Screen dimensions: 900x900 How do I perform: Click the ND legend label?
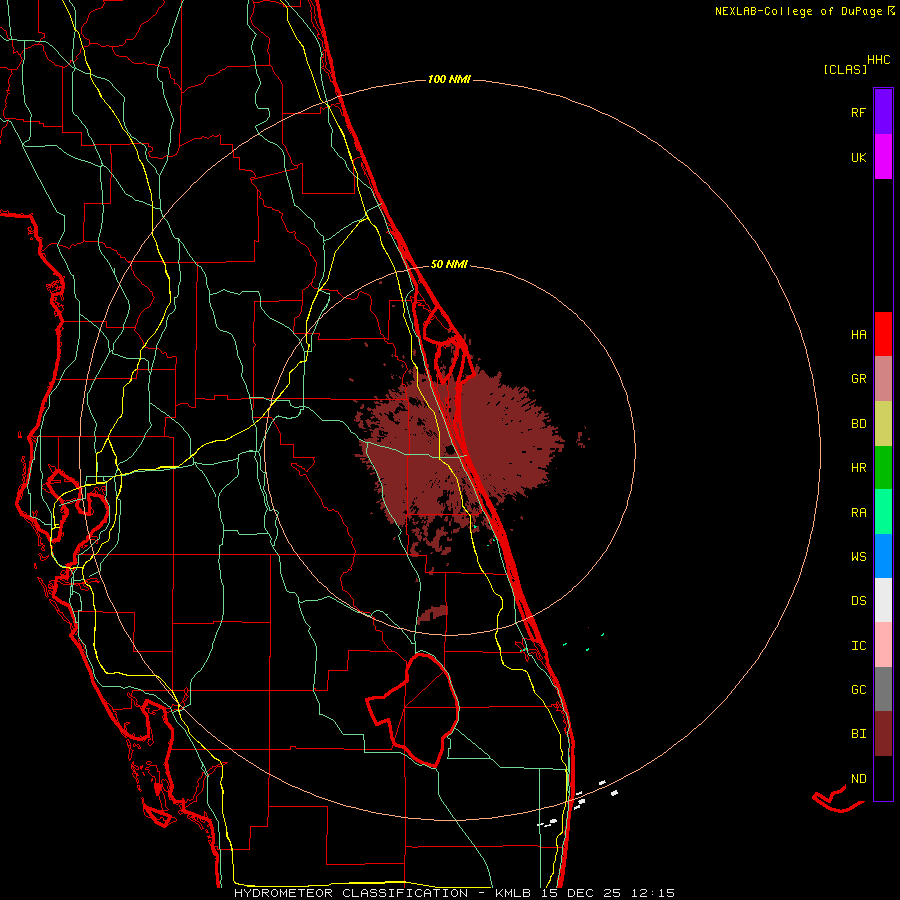858,779
